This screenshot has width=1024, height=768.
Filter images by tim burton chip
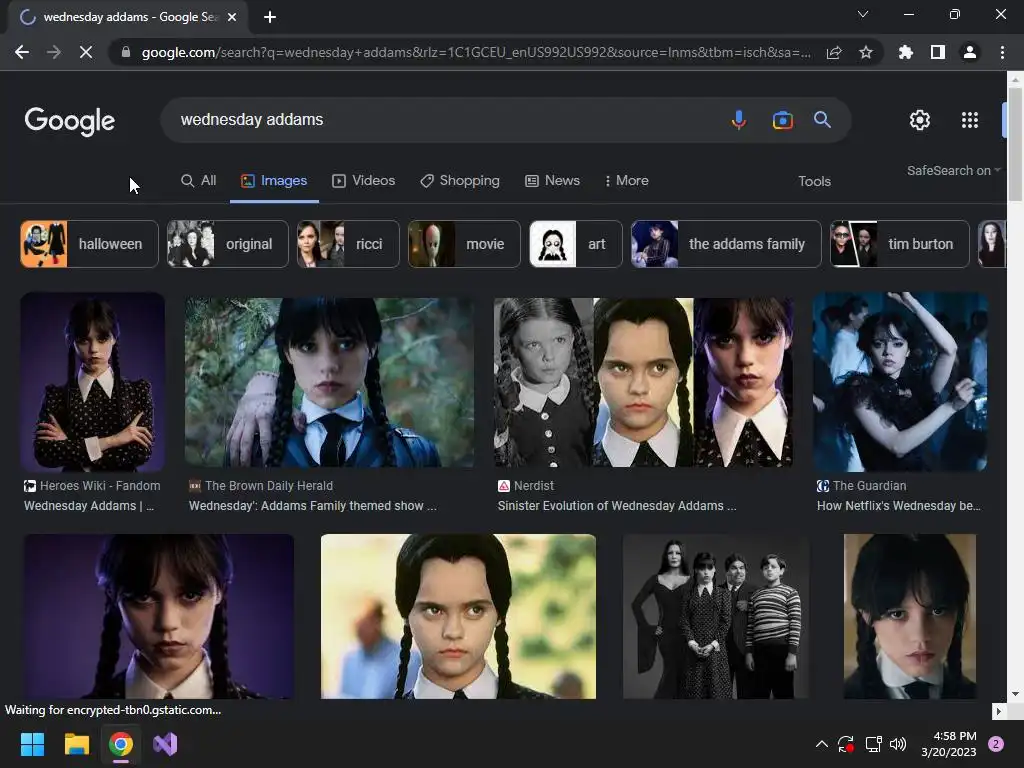pos(900,244)
